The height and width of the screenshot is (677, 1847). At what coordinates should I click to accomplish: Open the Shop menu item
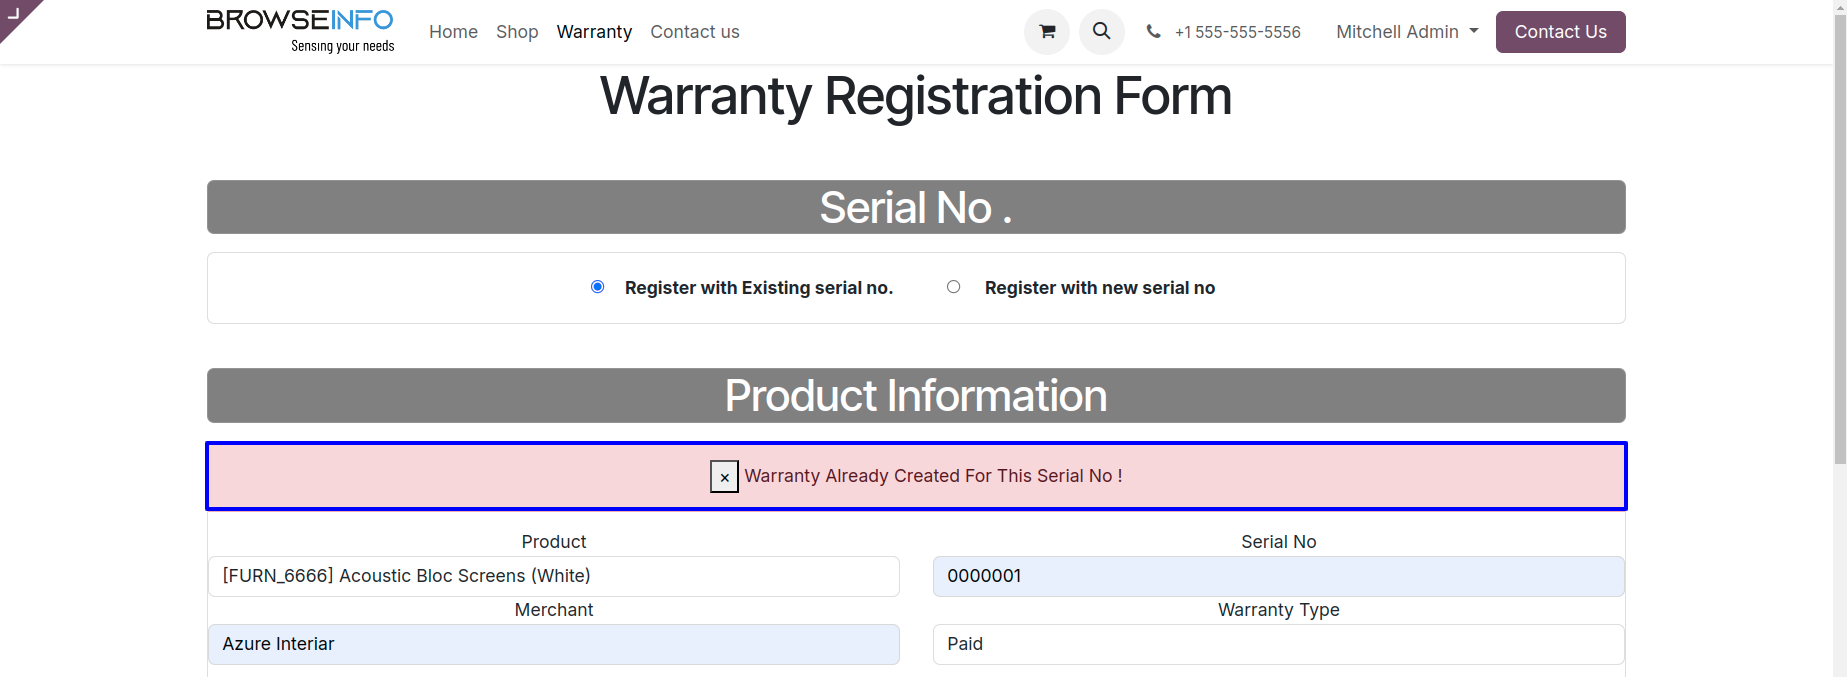click(517, 32)
